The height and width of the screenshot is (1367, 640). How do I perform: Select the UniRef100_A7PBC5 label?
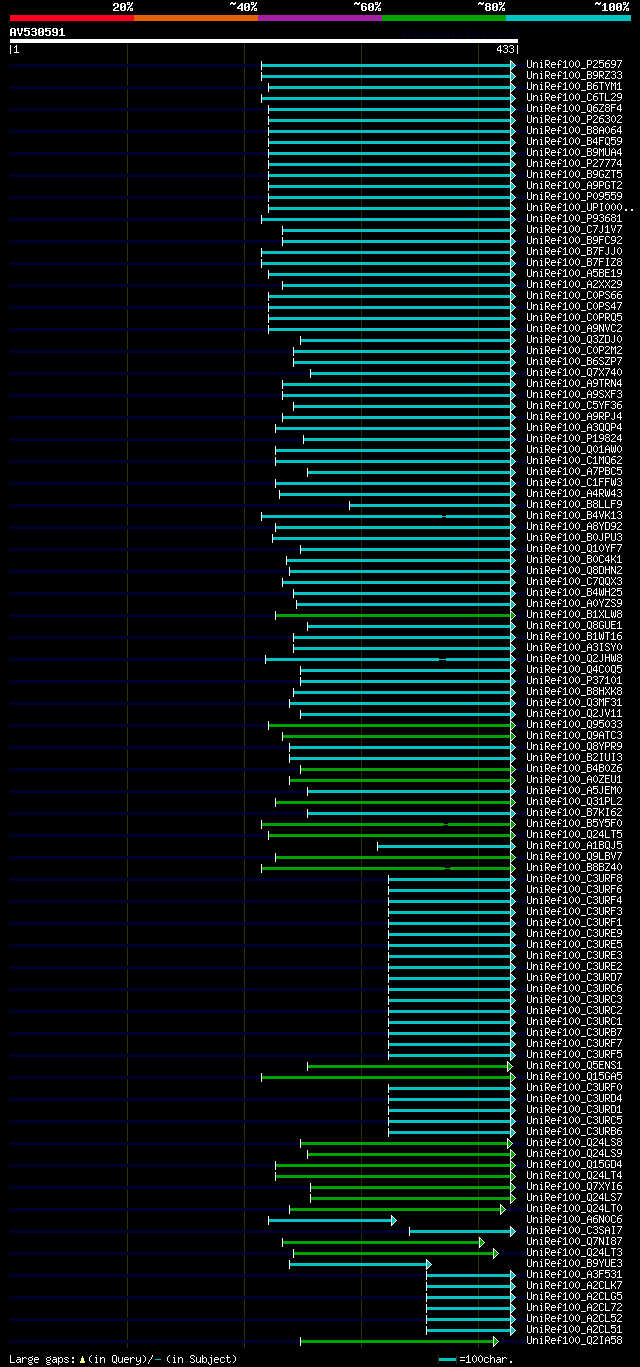(x=574, y=471)
